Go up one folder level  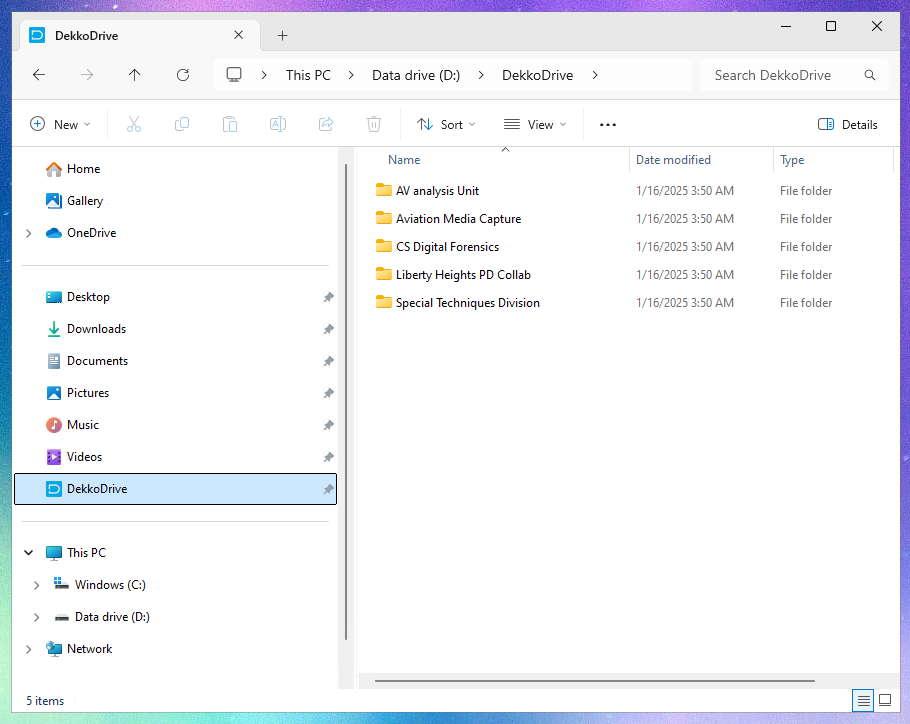[x=135, y=75]
